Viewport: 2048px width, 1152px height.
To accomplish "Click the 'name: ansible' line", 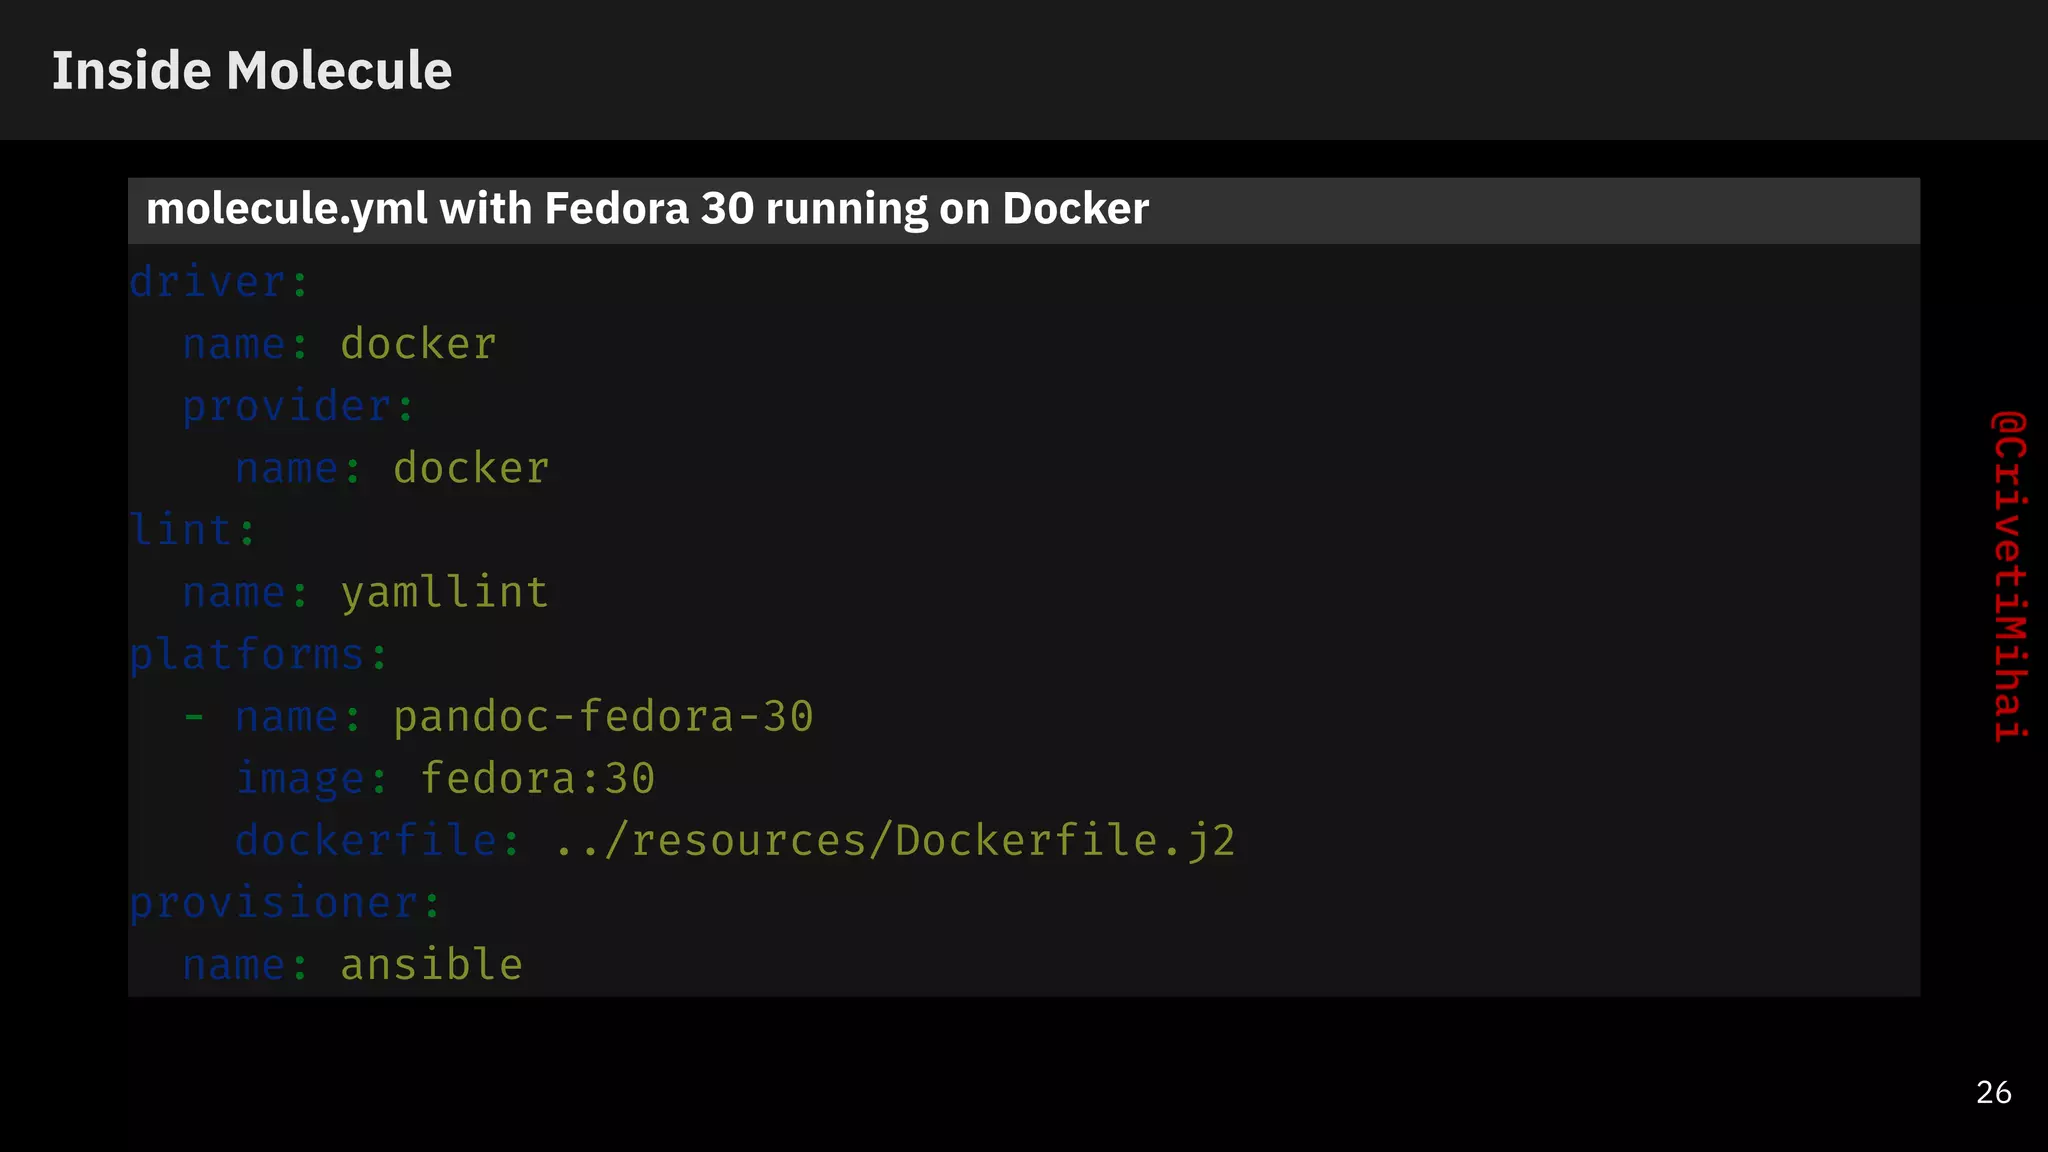I will click(352, 965).
